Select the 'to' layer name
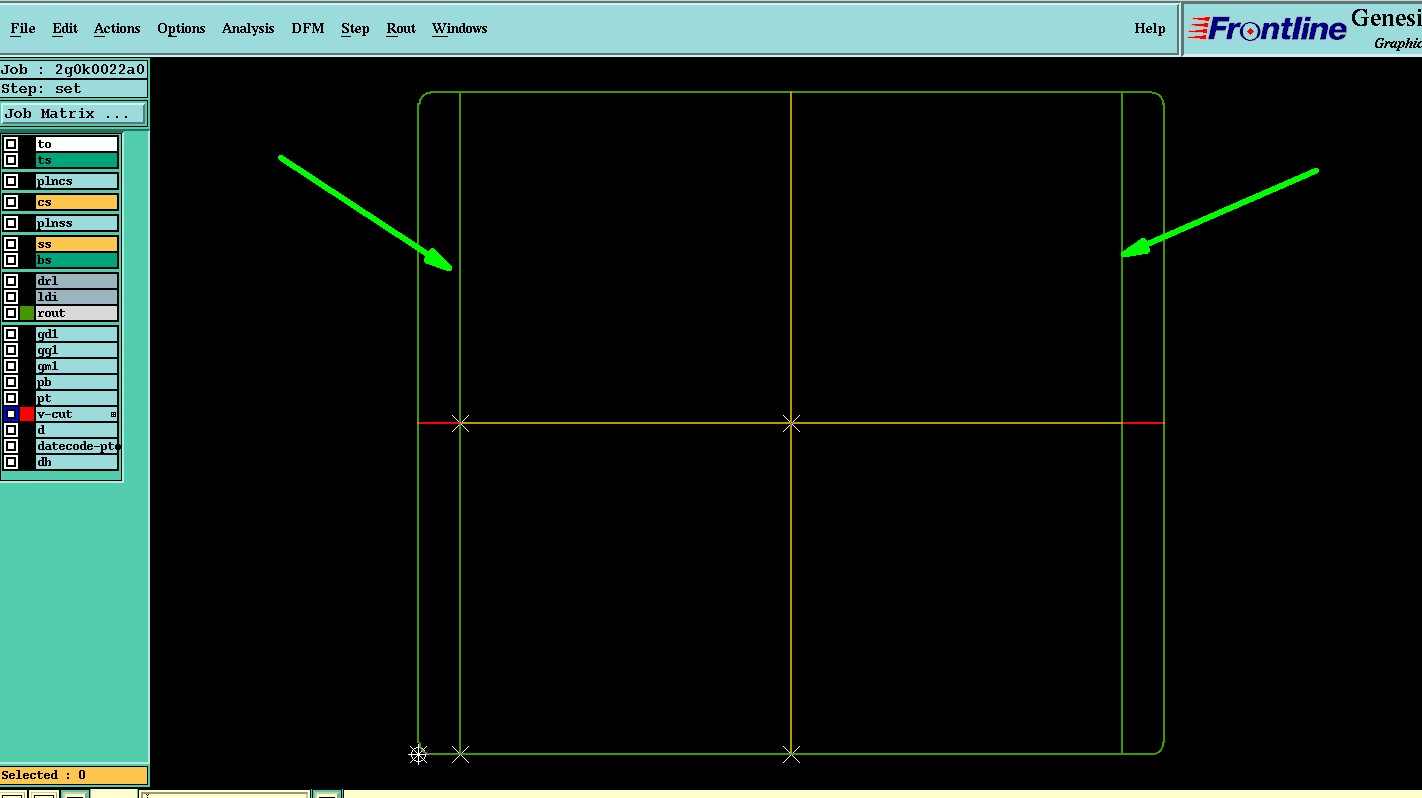 coord(77,144)
